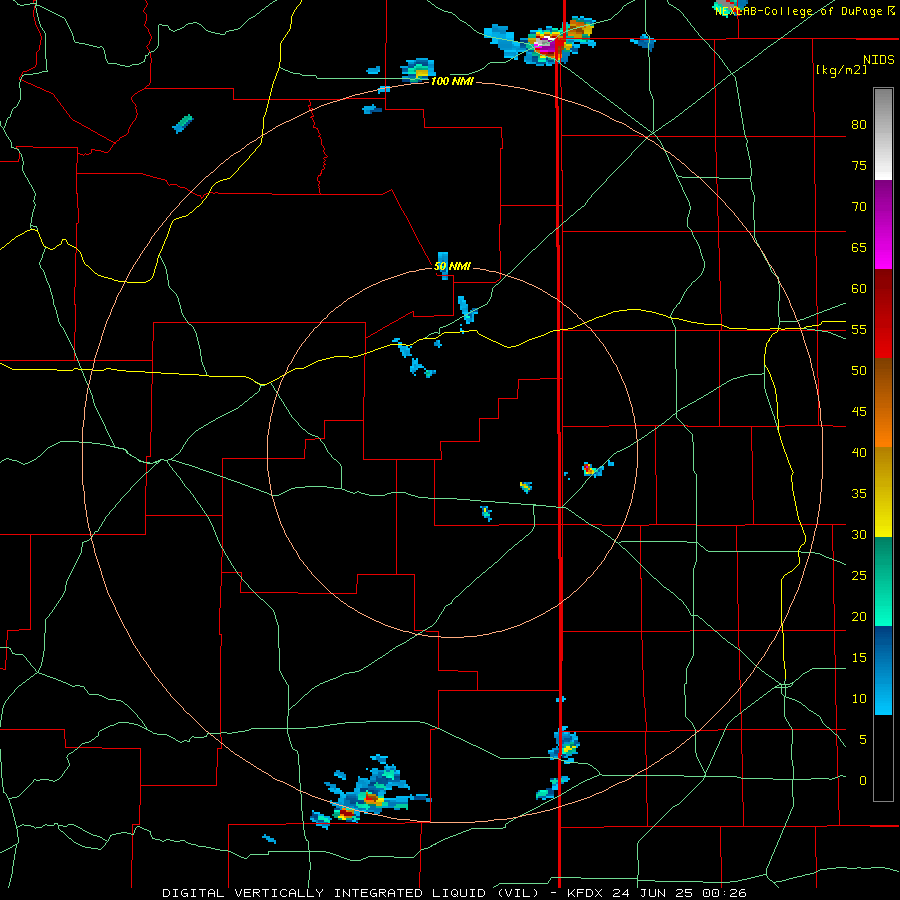This screenshot has width=900, height=900.
Task: Click the "20" value on the color scale
Action: pos(859,616)
